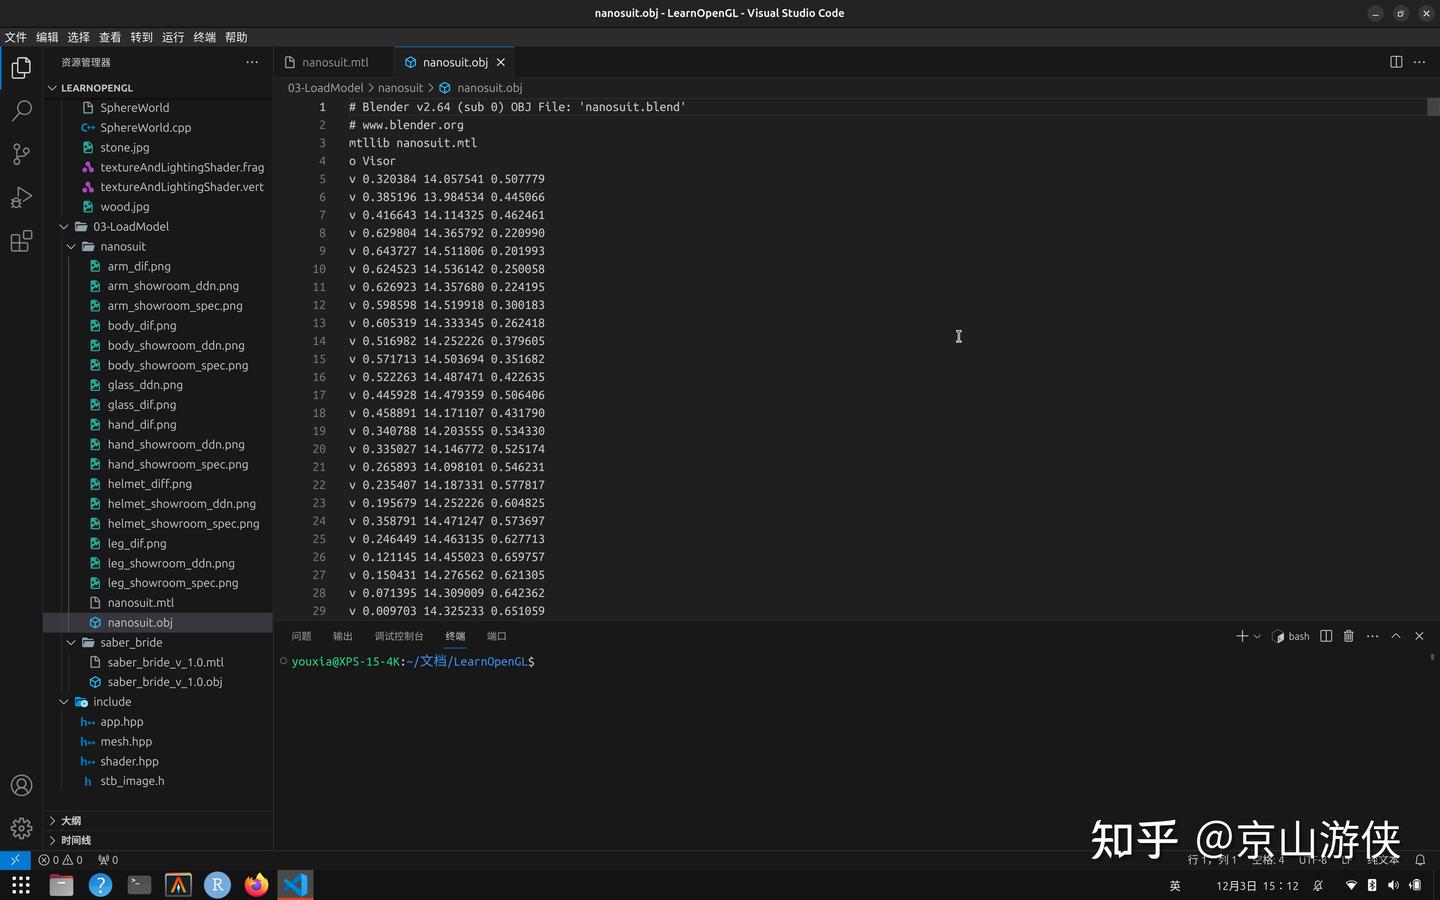Image resolution: width=1440 pixels, height=900 pixels.
Task: Switch to the 调试控制台 panel tab
Action: pyautogui.click(x=397, y=635)
